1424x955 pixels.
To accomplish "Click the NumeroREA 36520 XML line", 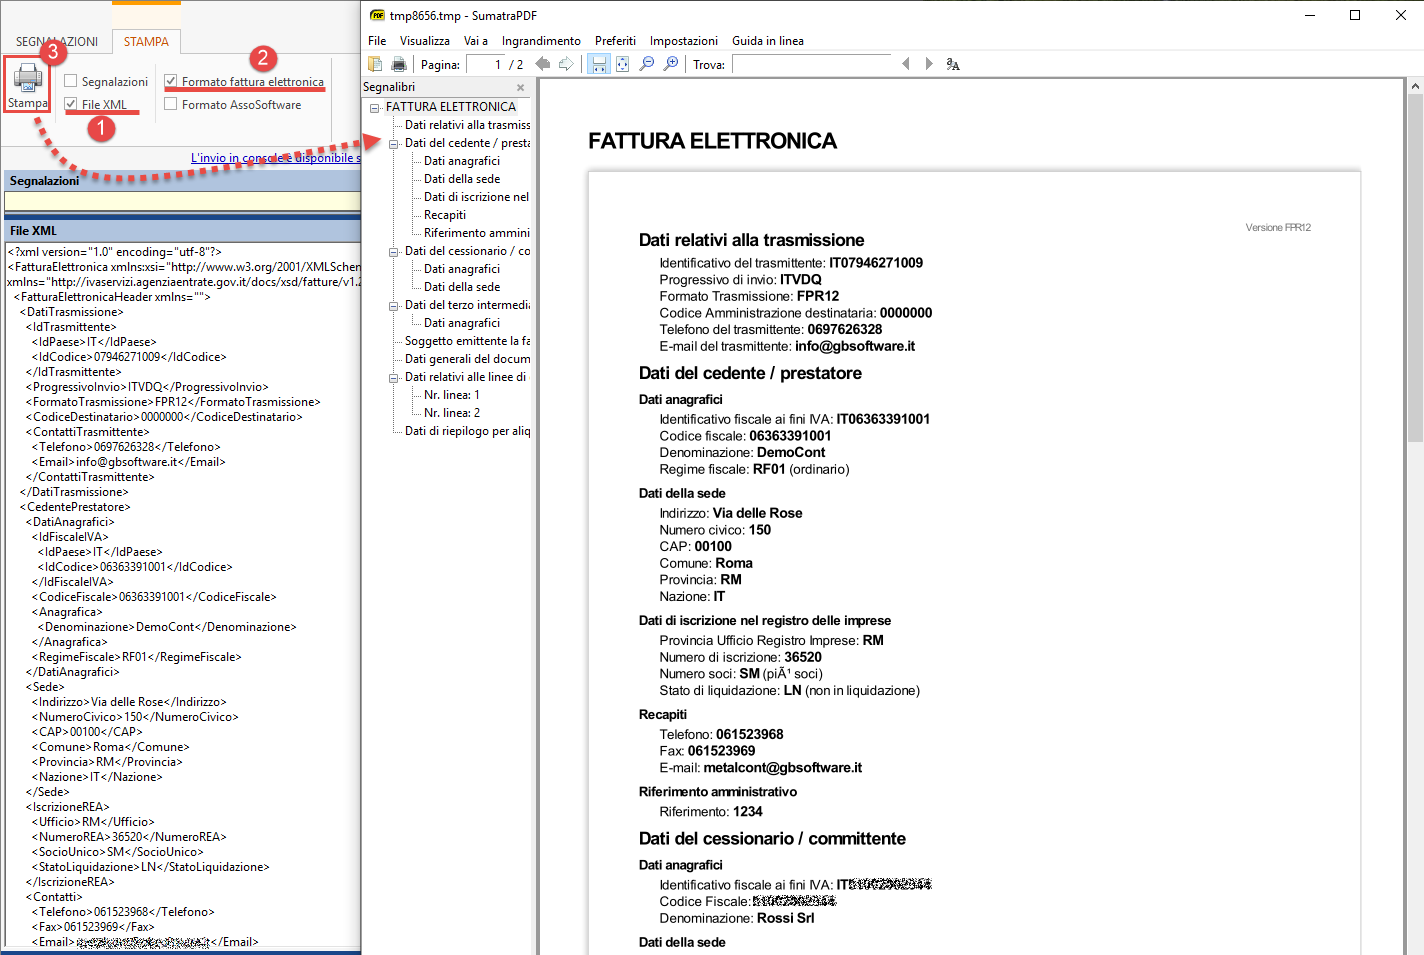I will pyautogui.click(x=129, y=837).
